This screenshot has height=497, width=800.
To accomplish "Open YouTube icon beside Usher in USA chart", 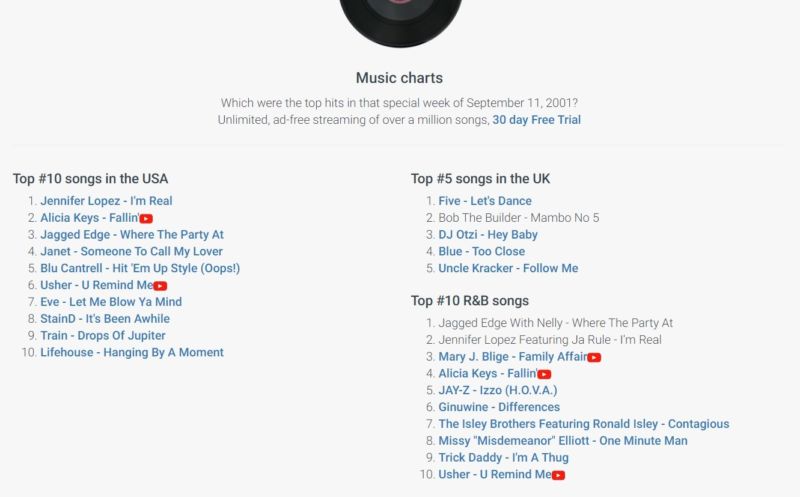I will click(x=160, y=286).
